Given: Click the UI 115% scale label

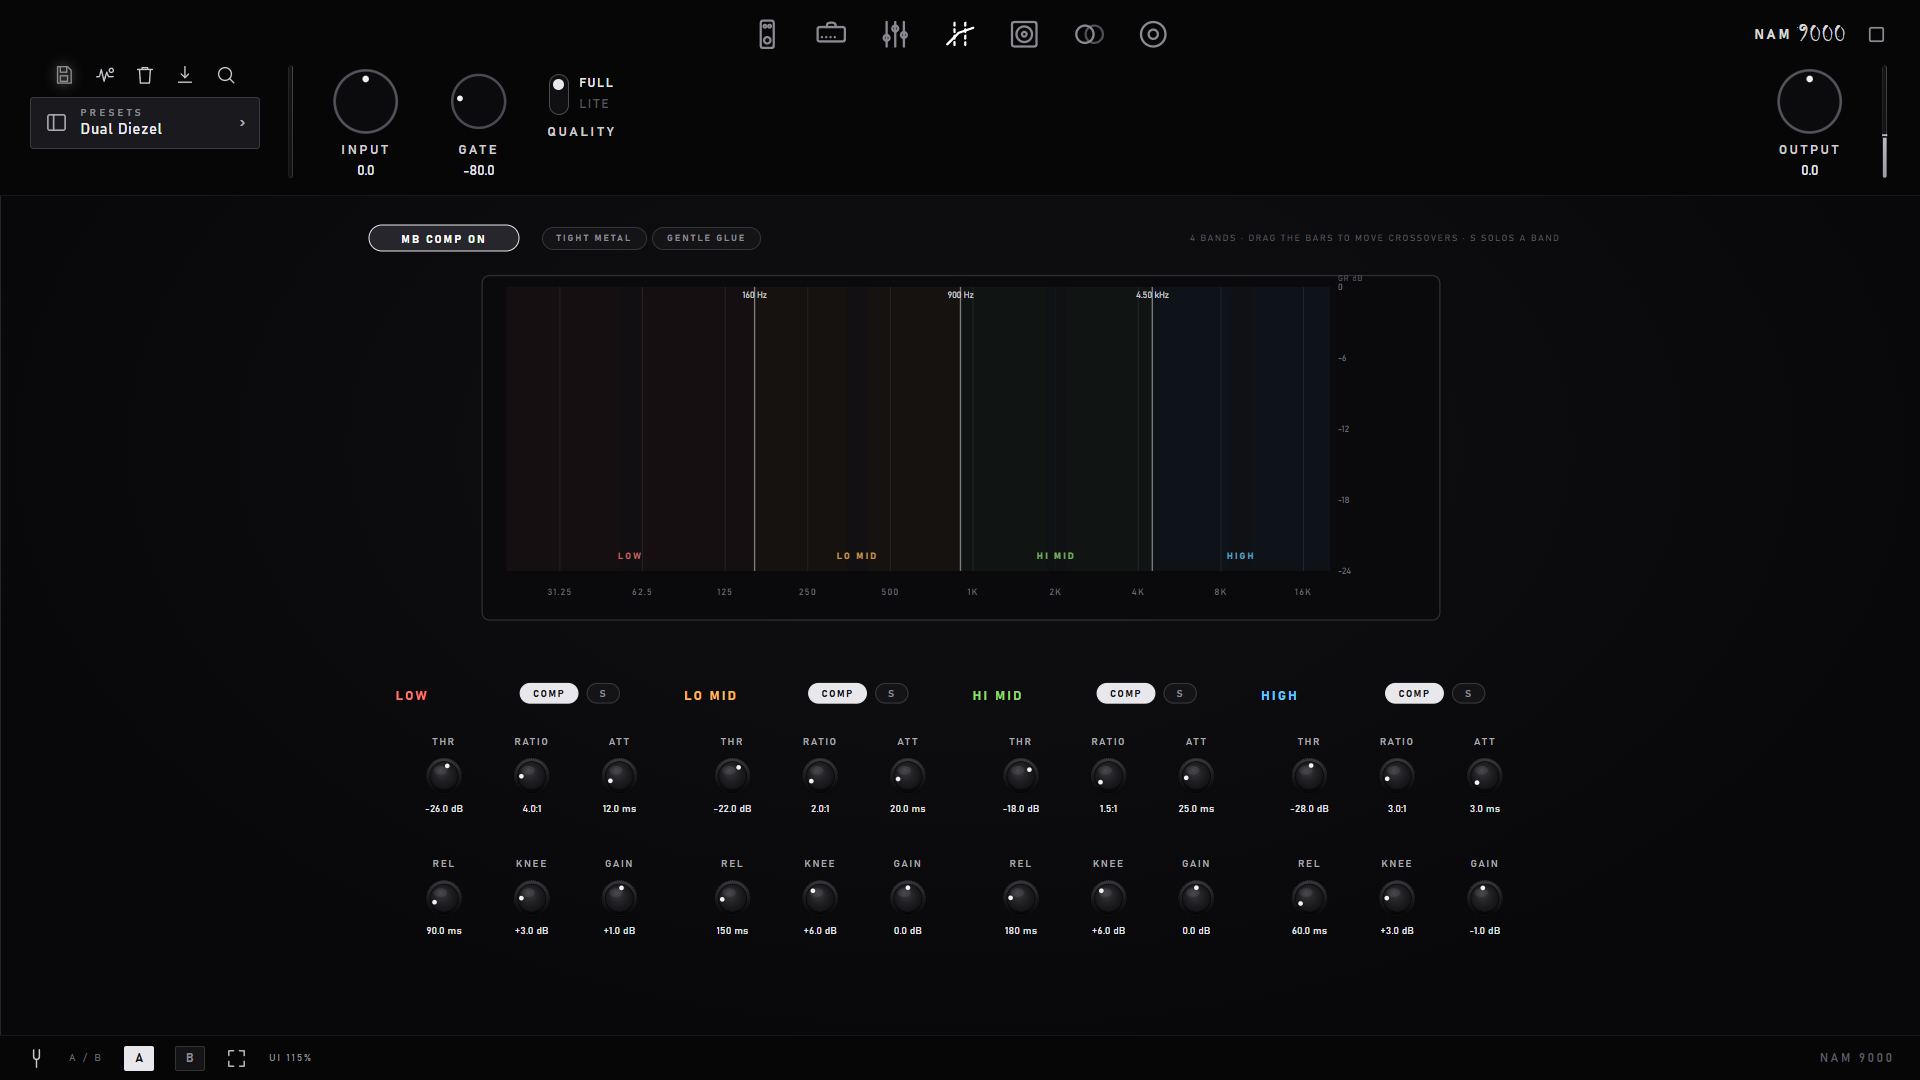Looking at the screenshot, I should pyautogui.click(x=290, y=1058).
